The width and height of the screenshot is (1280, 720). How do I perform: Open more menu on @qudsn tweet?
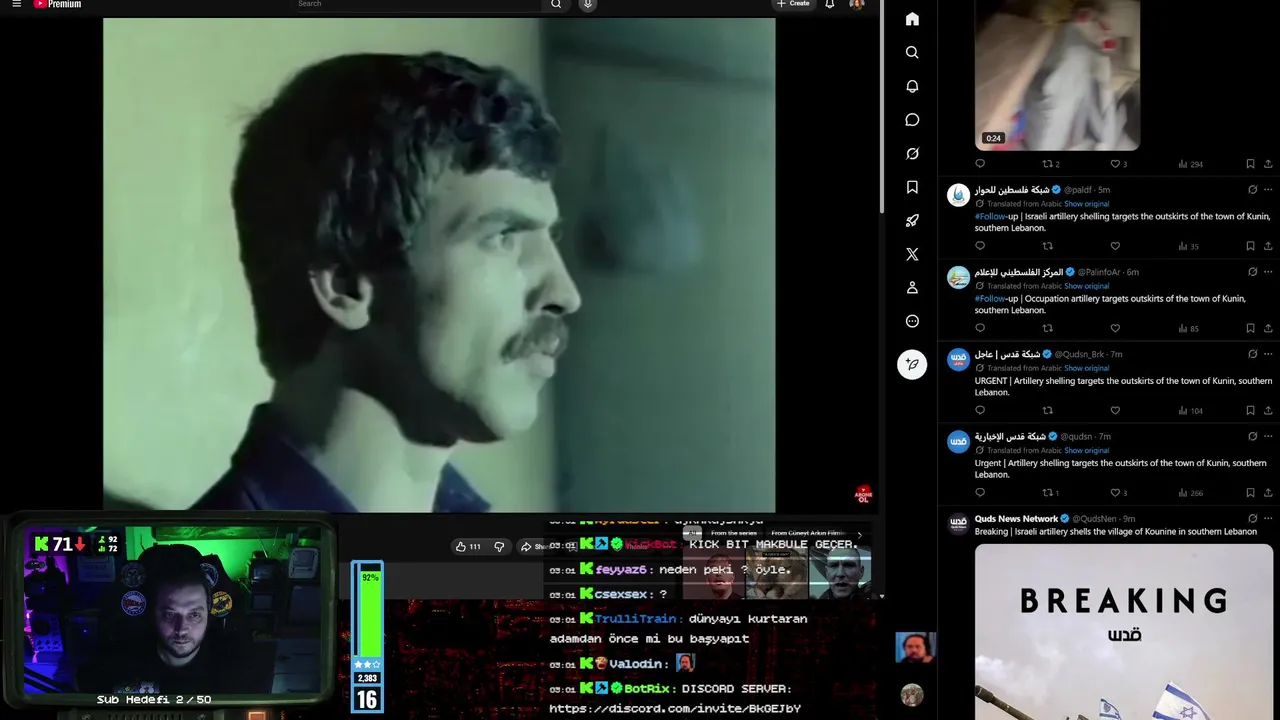coord(1268,436)
